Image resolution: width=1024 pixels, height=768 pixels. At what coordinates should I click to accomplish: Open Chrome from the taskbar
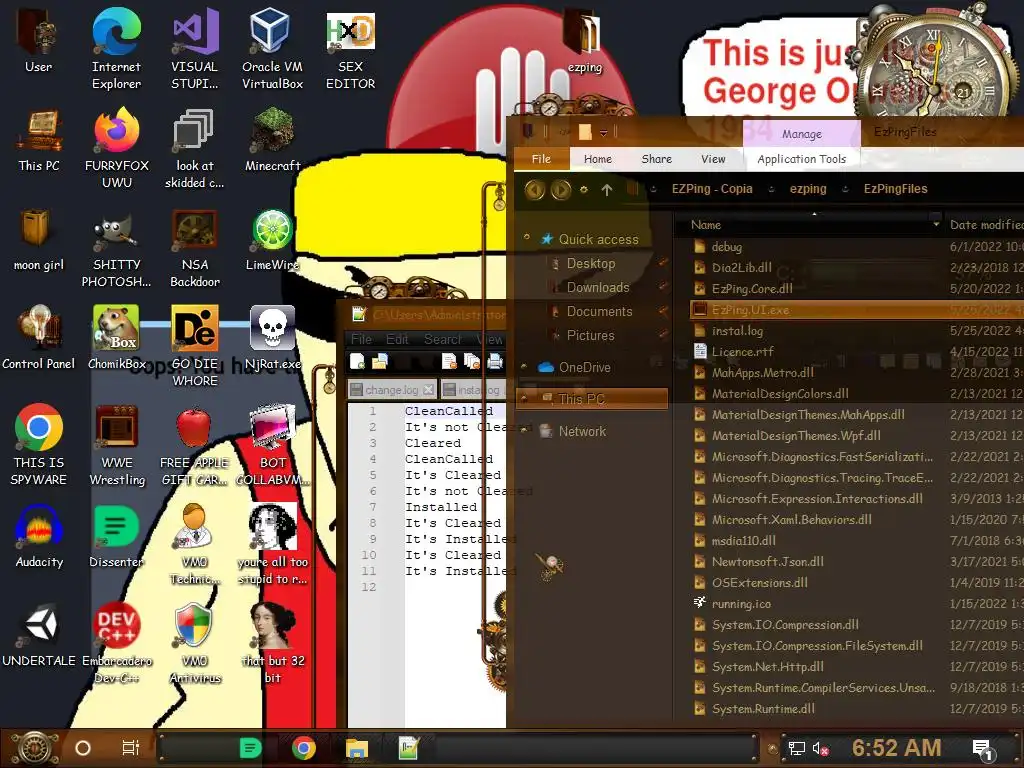pyautogui.click(x=304, y=748)
